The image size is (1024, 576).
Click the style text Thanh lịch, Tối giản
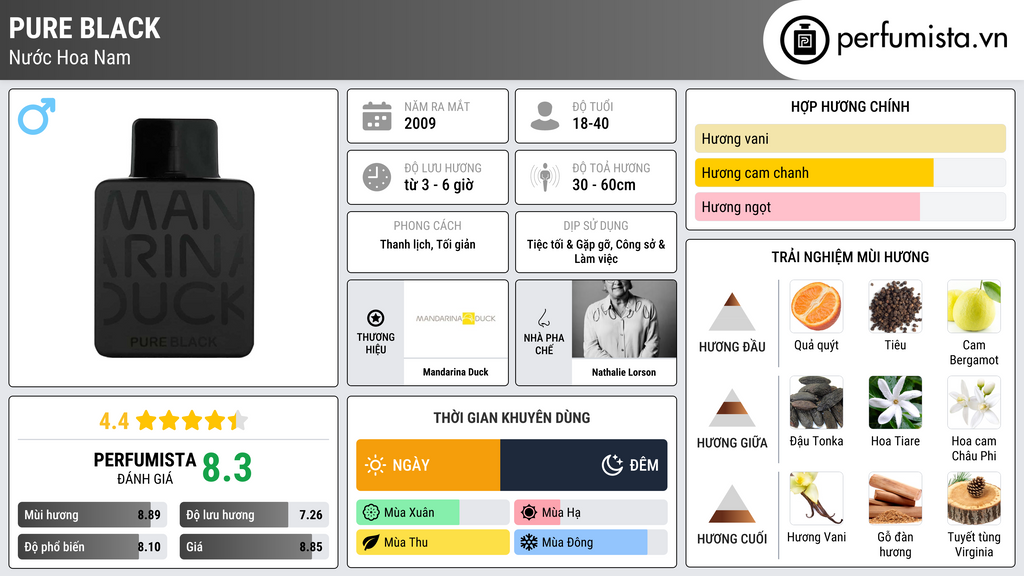click(428, 245)
